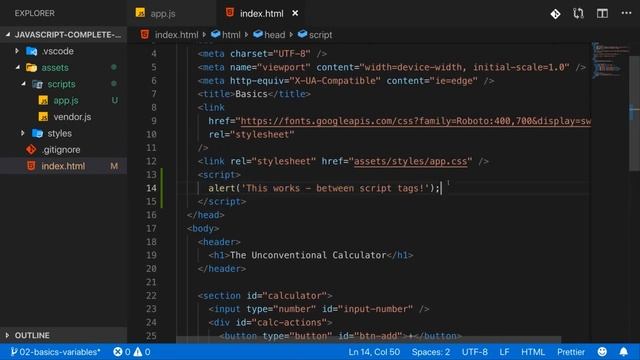Click the Unconventional Calculator h1 line
Viewport: 640px width, 360px height.
[311, 255]
